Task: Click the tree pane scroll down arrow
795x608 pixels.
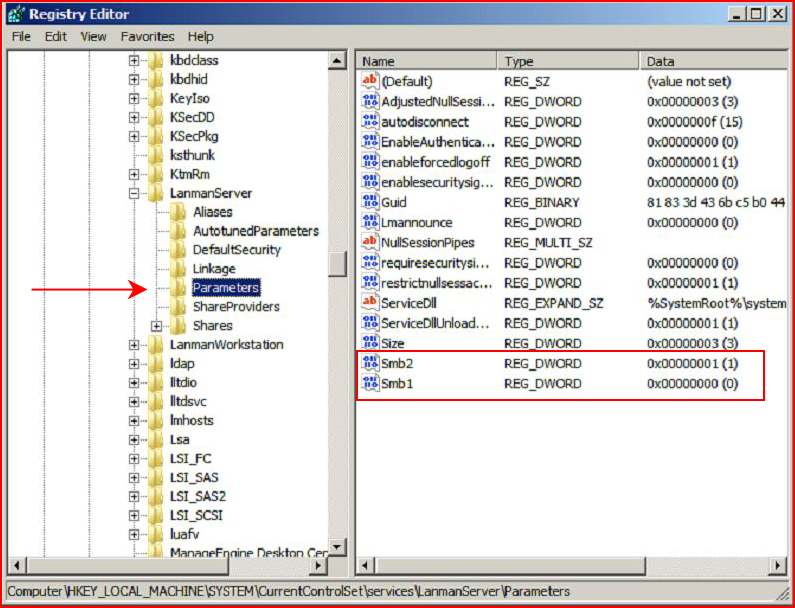Action: click(337, 548)
